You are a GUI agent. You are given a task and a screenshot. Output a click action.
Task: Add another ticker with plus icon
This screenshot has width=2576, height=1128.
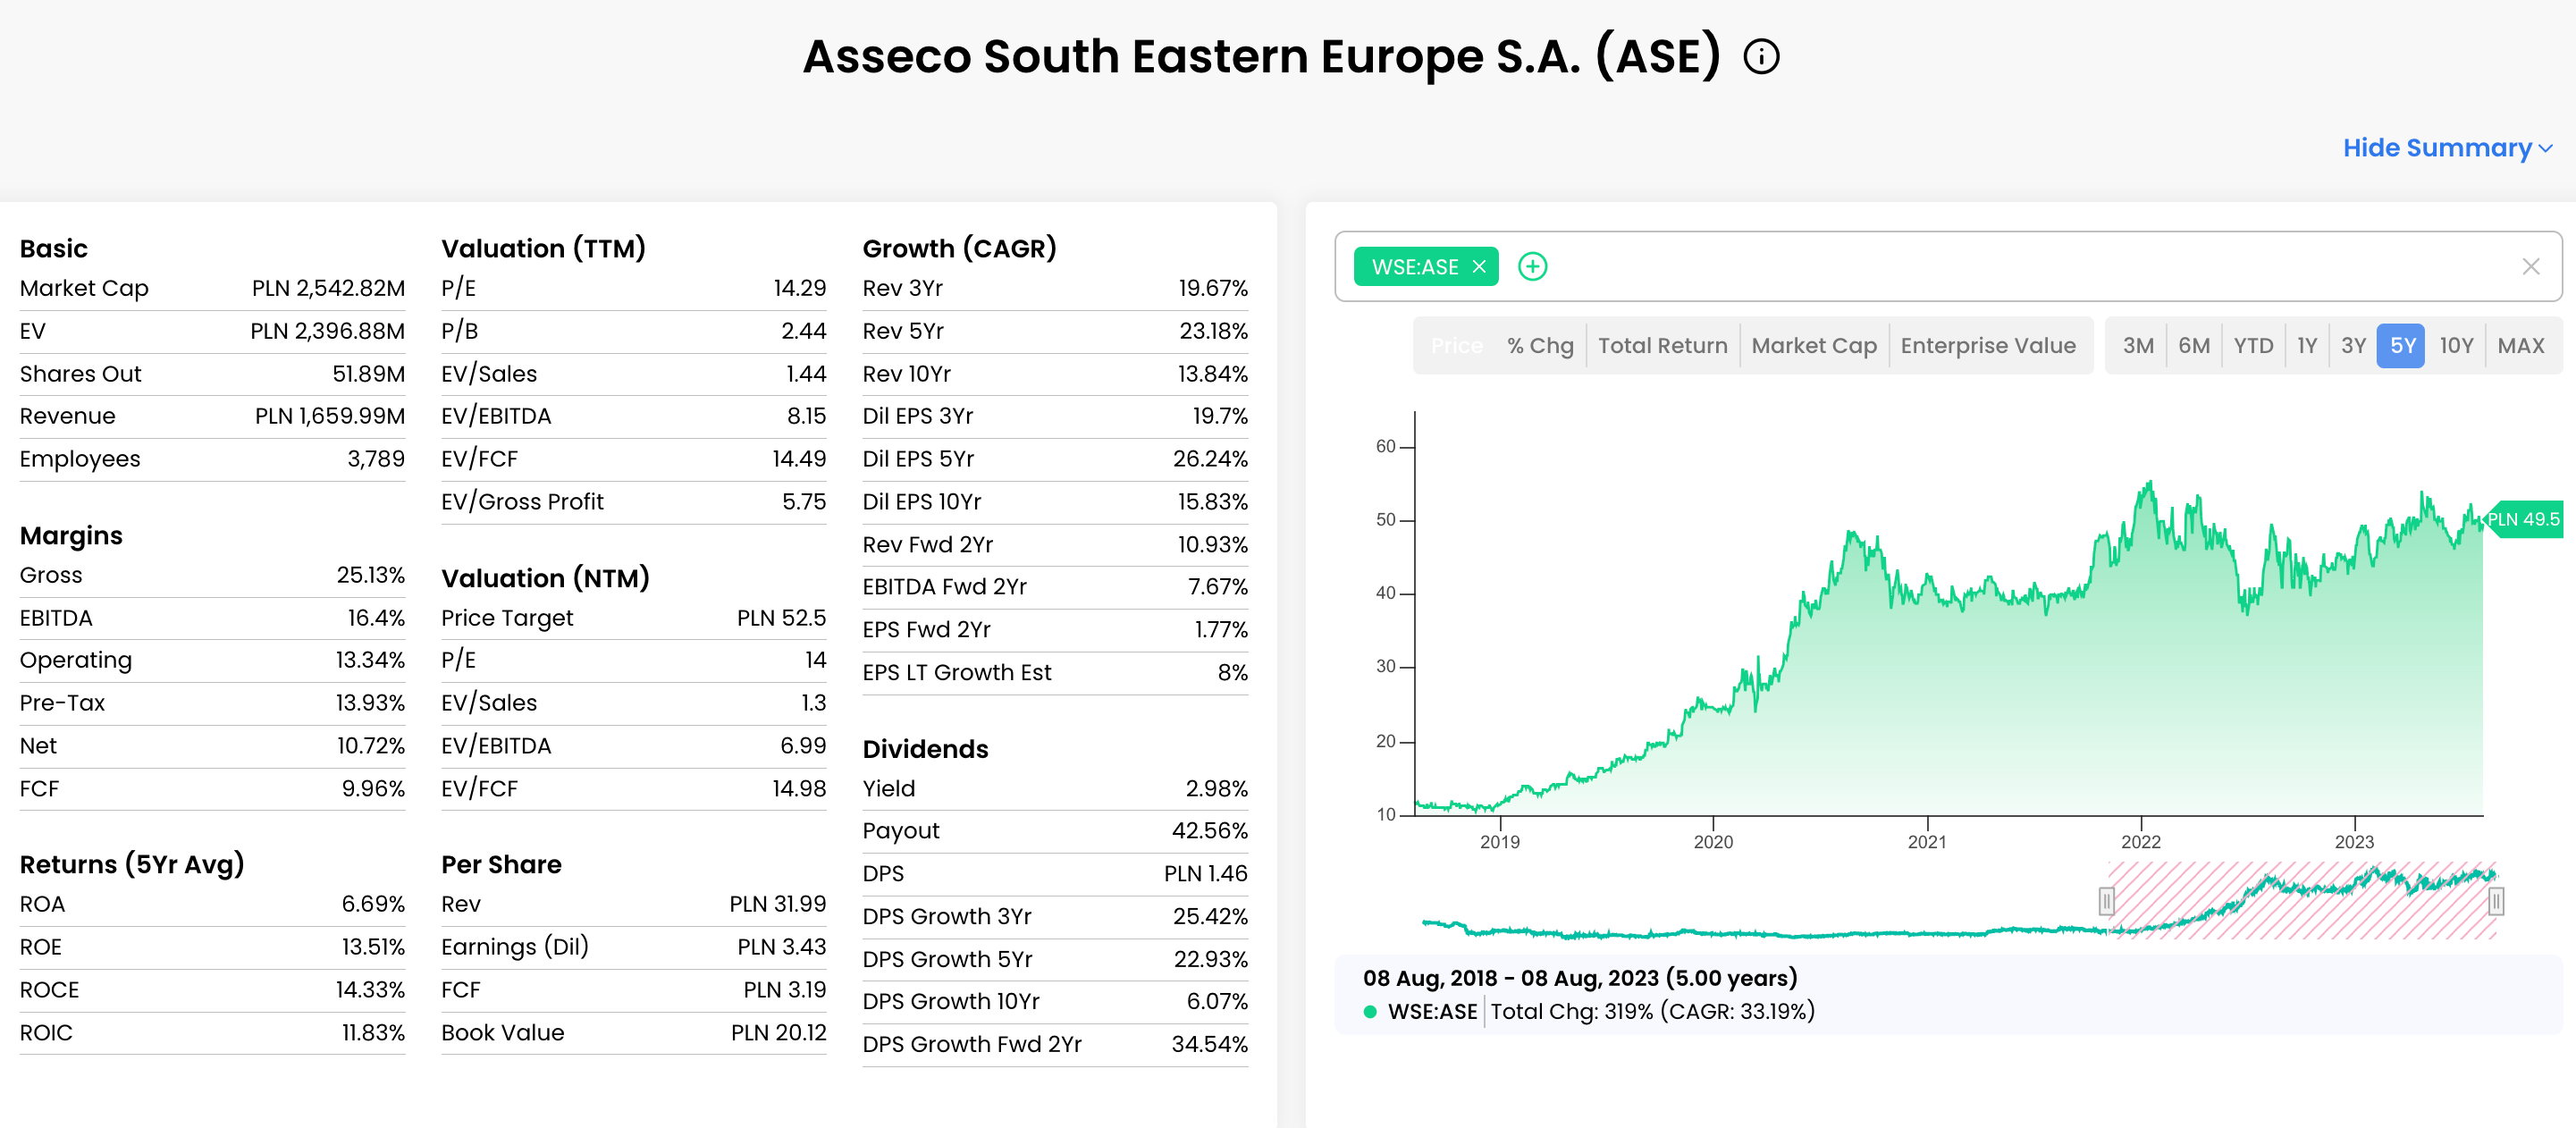(x=1532, y=267)
